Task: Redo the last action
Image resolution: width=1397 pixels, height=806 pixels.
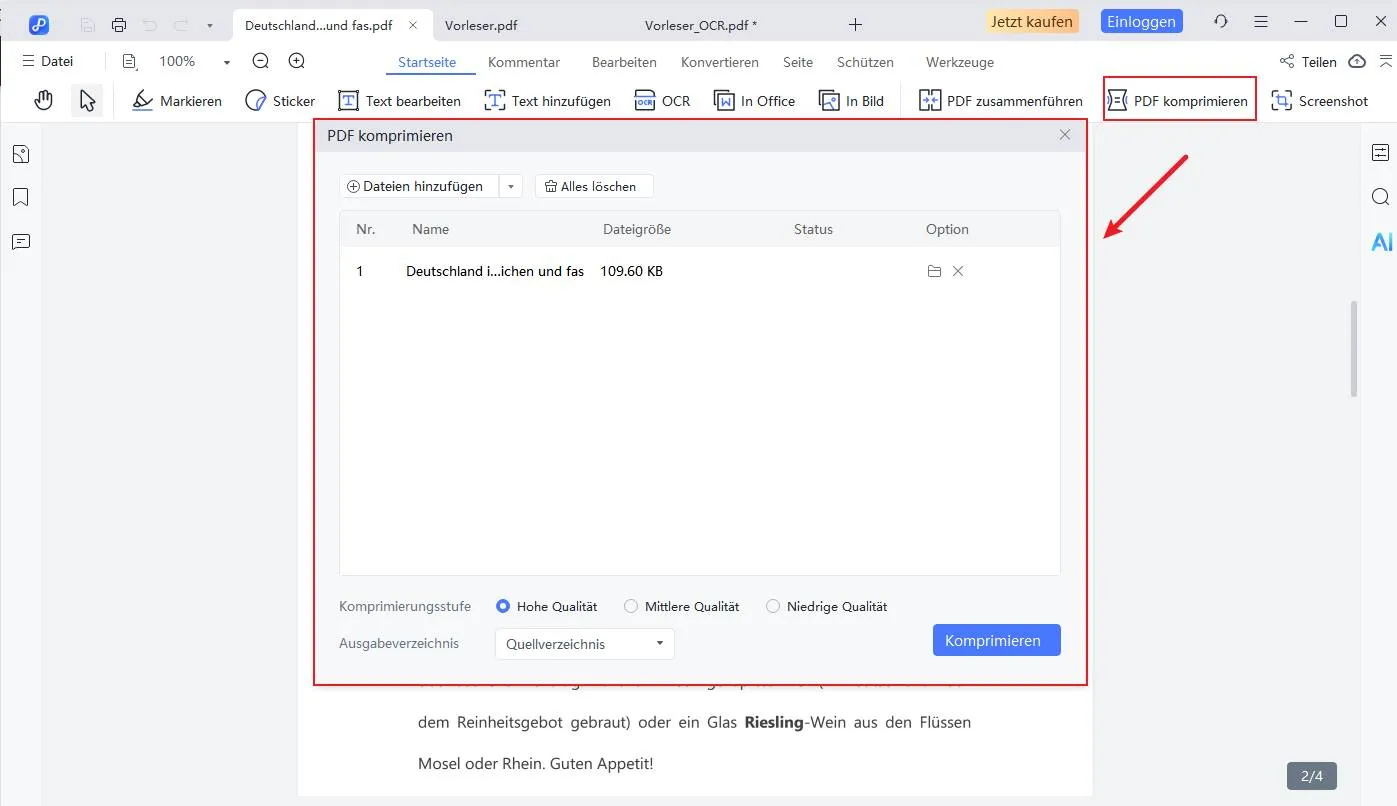Action: 181,24
